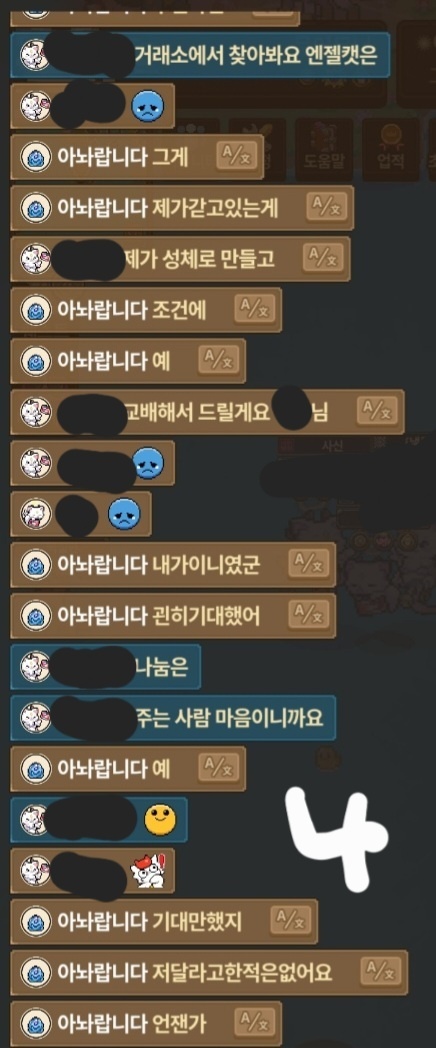Screen dimensions: 436x1048
Task: Select the '주는 사람 마음이니까요' chat message
Action: [x=173, y=717]
